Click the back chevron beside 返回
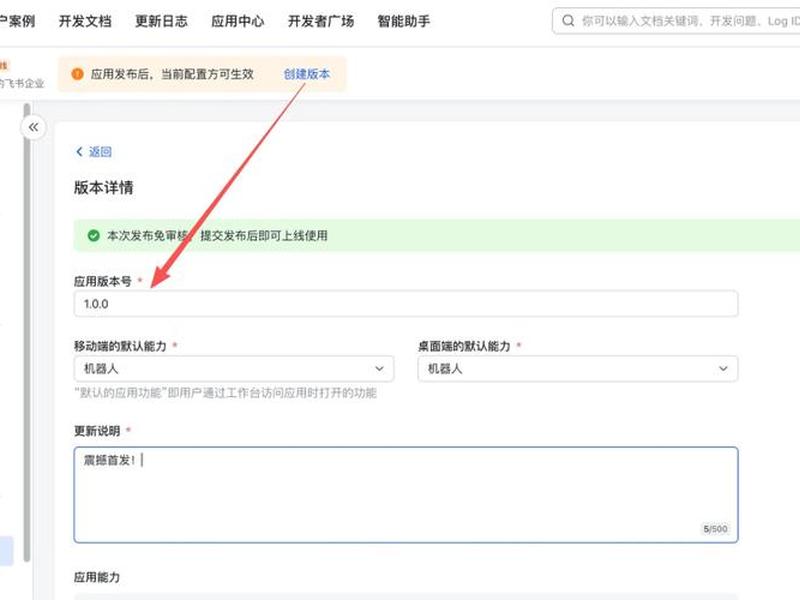Screen dimensions: 800x600 [79, 152]
